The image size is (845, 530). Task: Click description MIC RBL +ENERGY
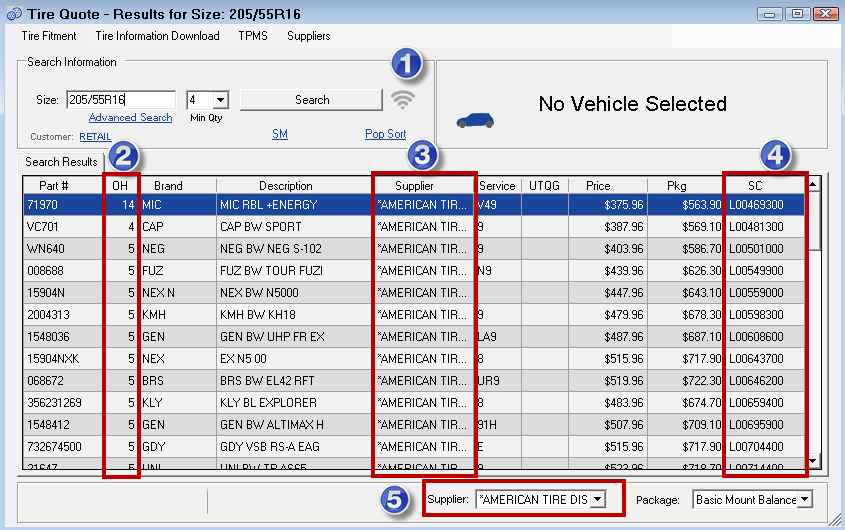[269, 205]
